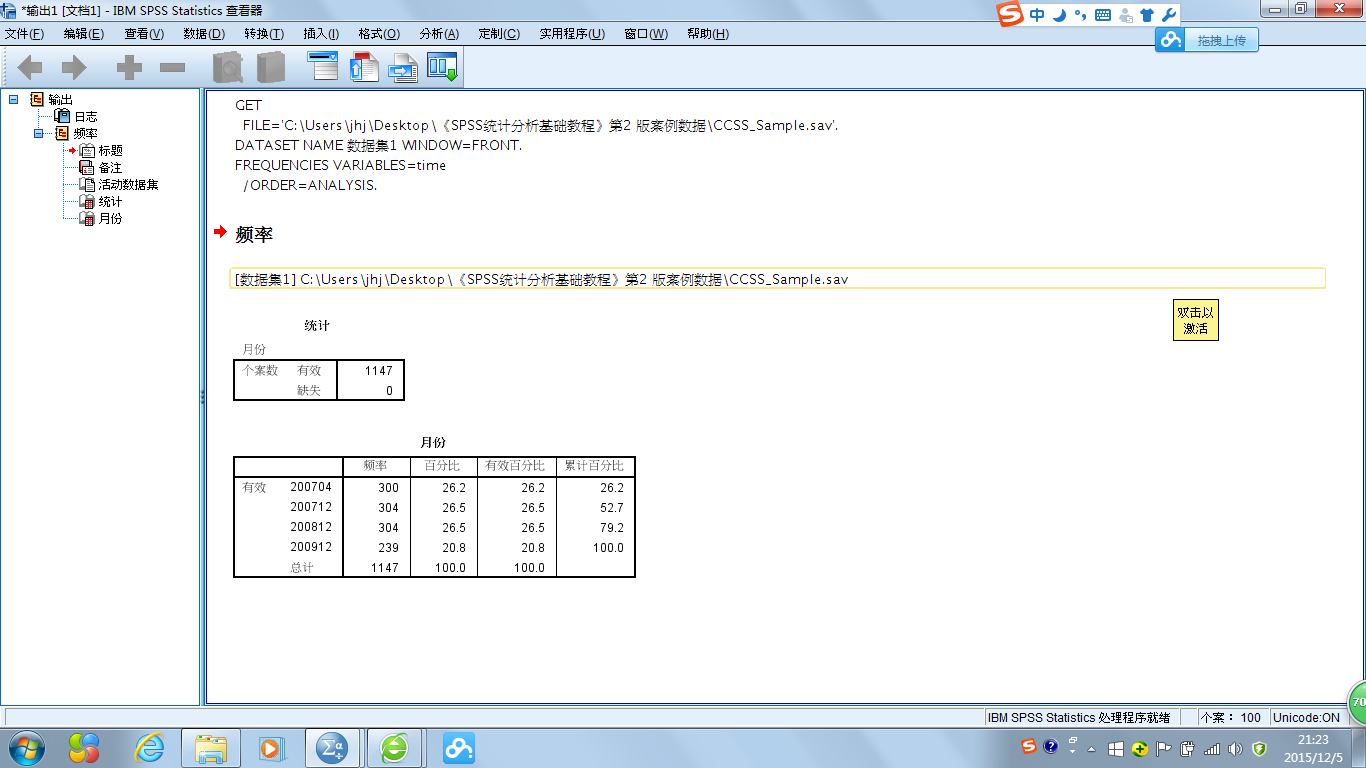Select 输出 in the outline tree
This screenshot has height=768, width=1366.
coord(60,99)
